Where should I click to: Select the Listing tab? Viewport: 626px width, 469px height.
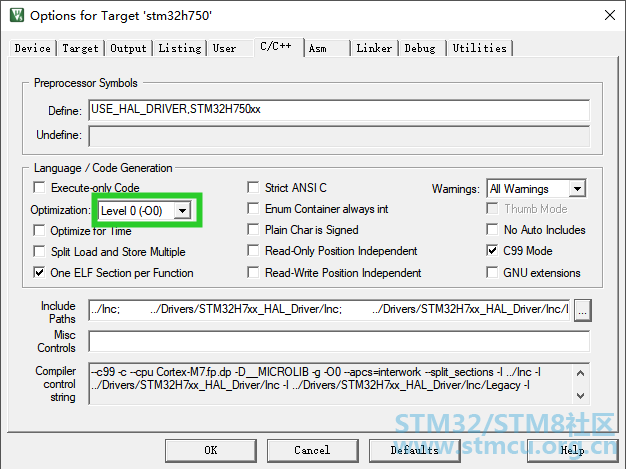click(180, 48)
